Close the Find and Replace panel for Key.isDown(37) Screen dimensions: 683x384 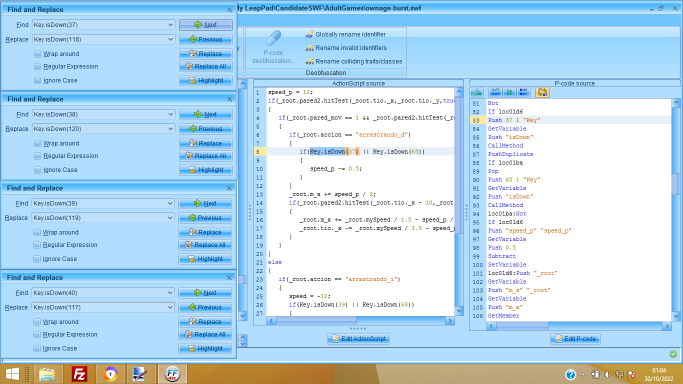point(230,10)
